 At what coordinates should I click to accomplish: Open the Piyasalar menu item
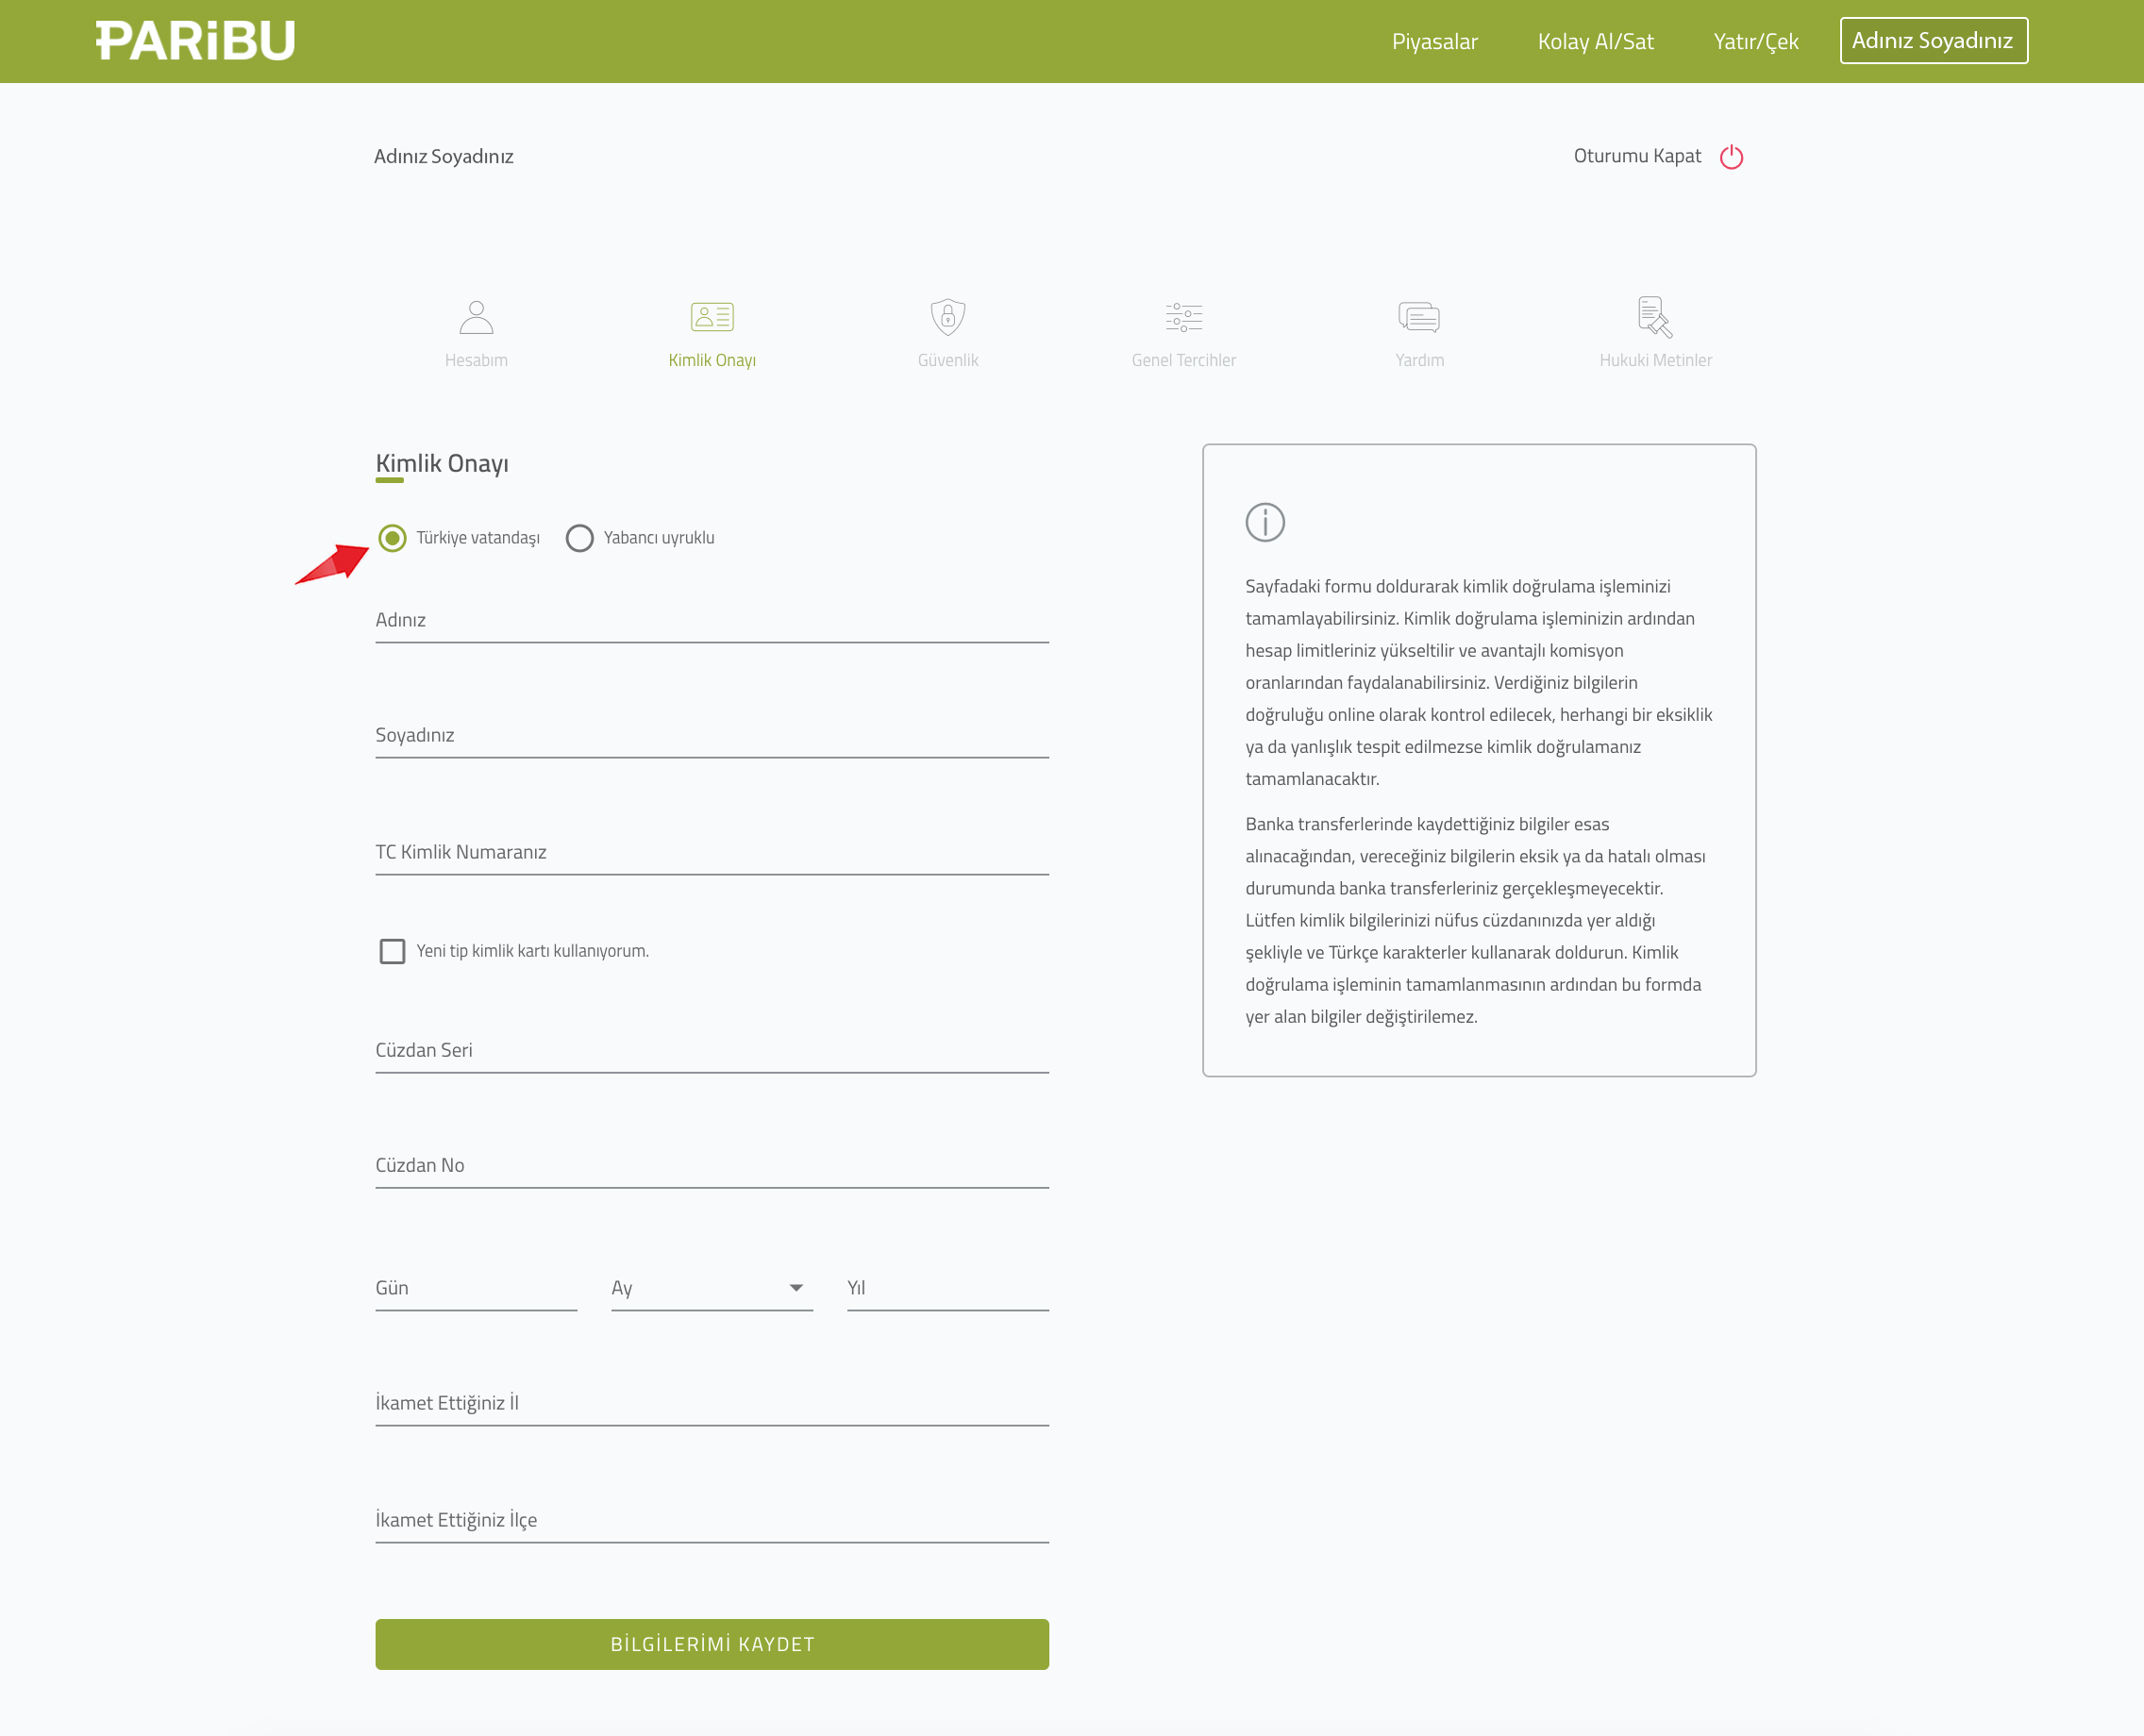click(x=1434, y=42)
